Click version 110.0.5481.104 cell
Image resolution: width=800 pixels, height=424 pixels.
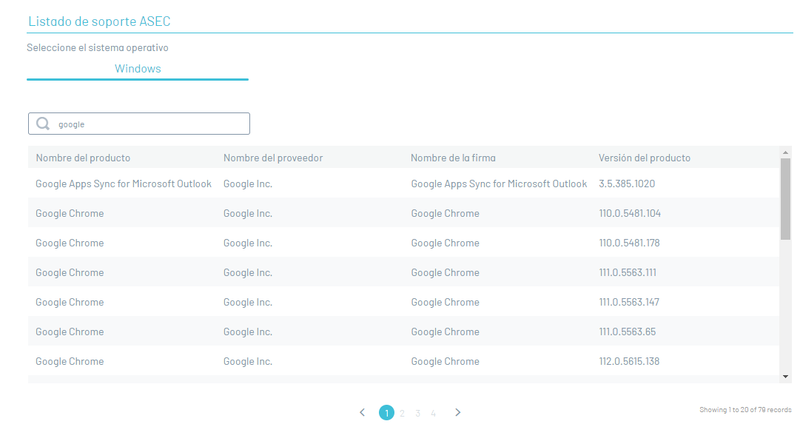(630, 213)
